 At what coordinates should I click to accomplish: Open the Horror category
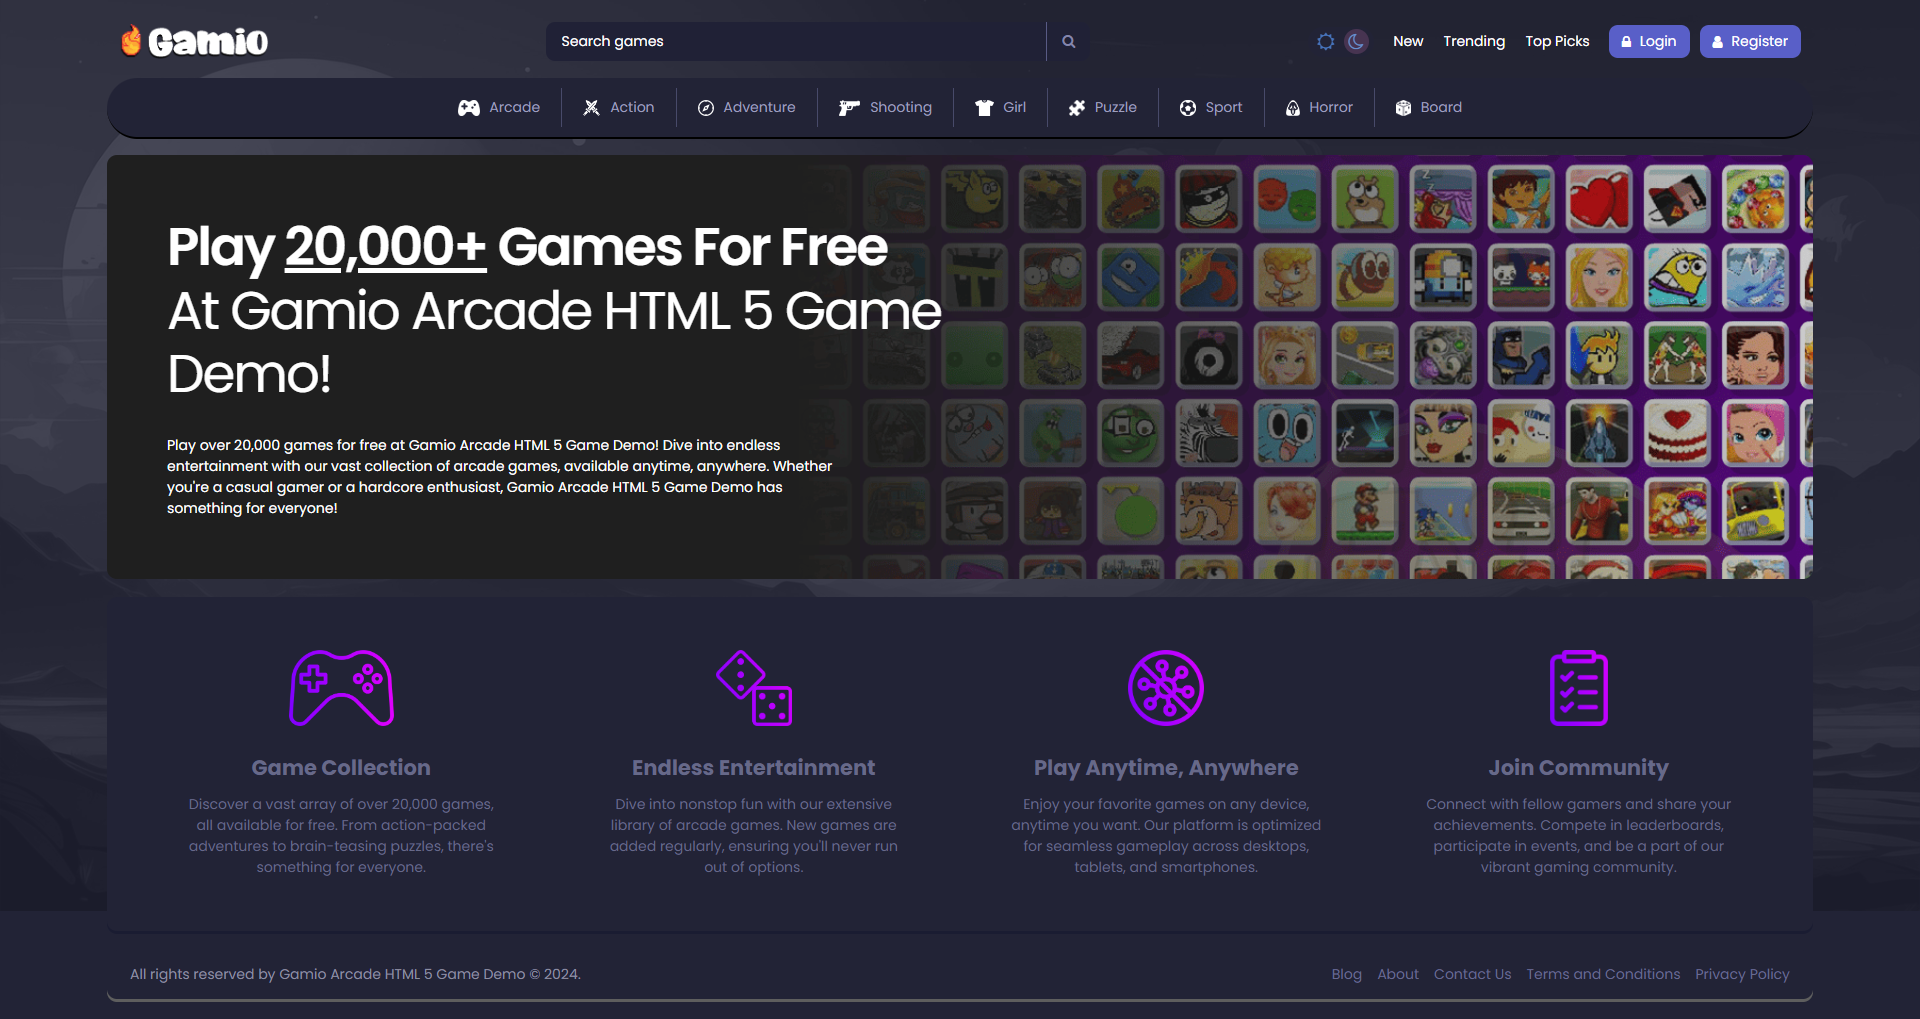click(x=1319, y=107)
